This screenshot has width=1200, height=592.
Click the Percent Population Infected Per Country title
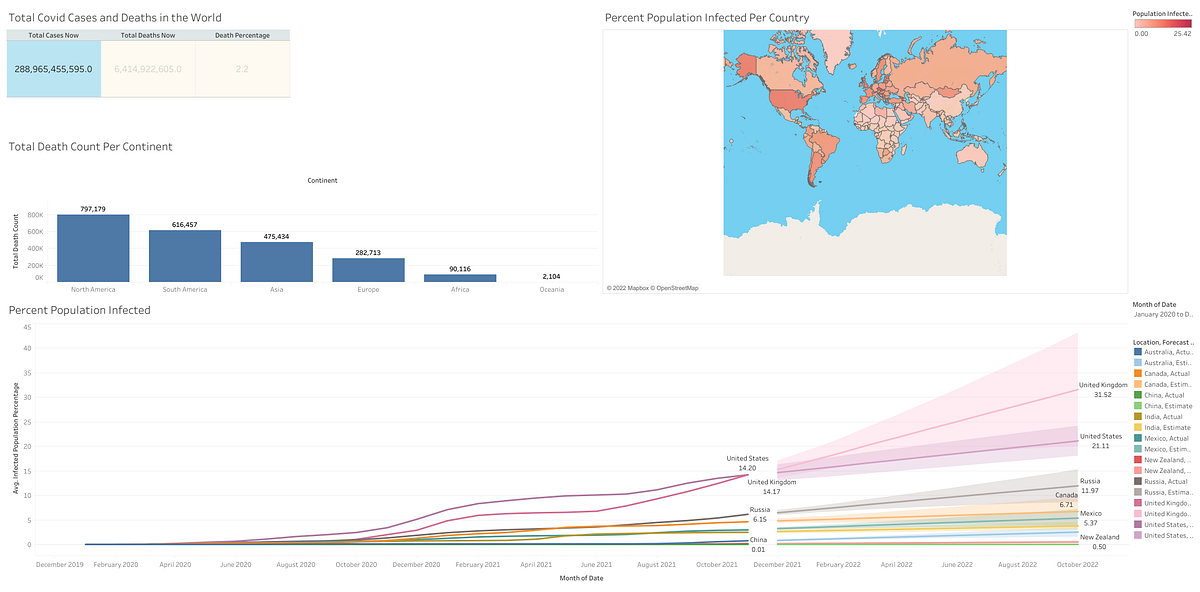(708, 18)
